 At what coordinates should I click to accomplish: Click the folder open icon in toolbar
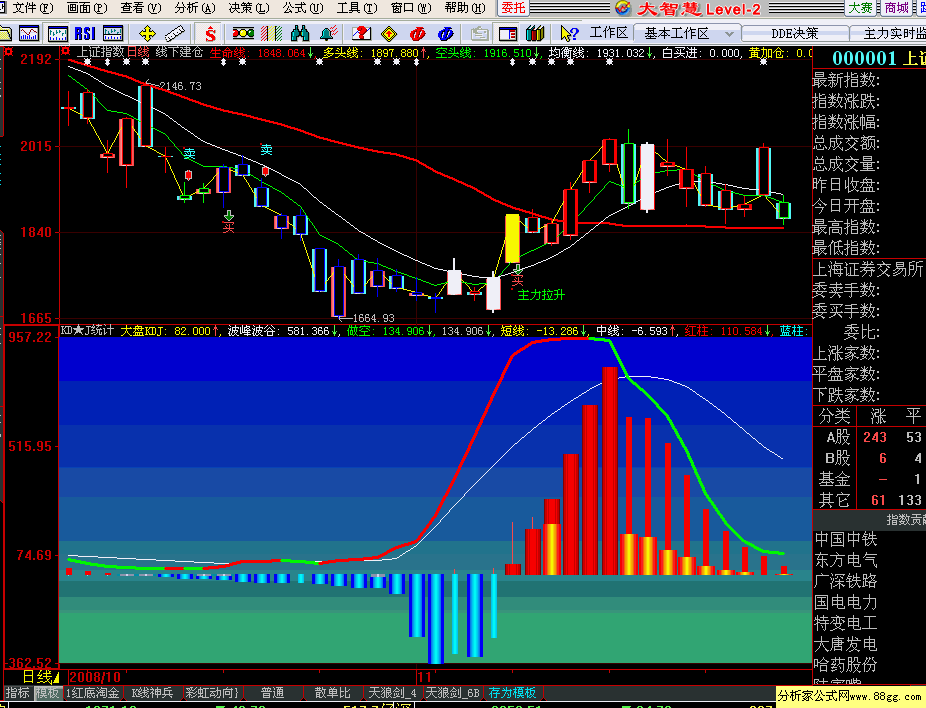pyautogui.click(x=6, y=34)
